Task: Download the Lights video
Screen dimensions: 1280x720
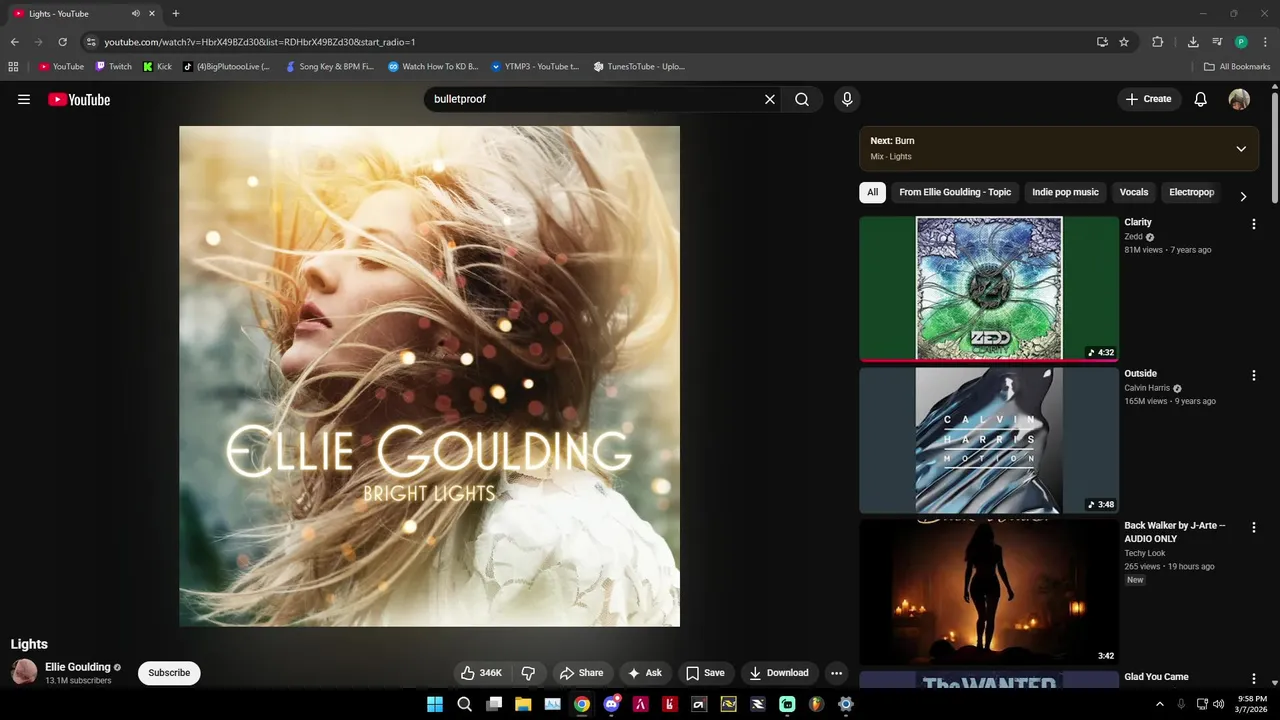Action: [779, 673]
